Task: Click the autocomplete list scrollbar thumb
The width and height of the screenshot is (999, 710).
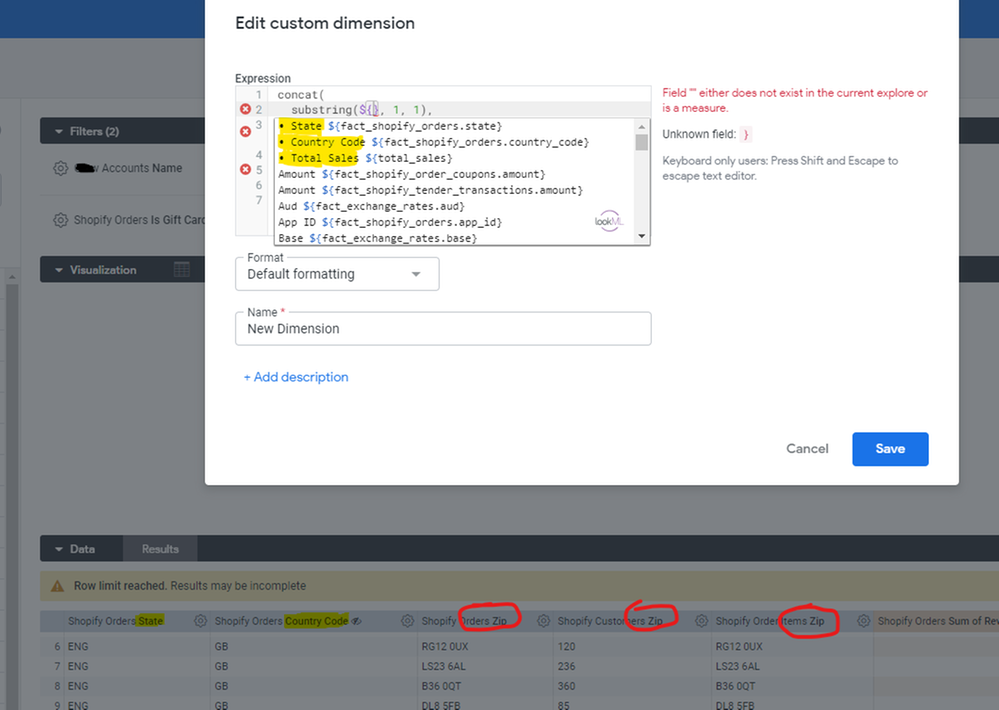Action: (642, 142)
